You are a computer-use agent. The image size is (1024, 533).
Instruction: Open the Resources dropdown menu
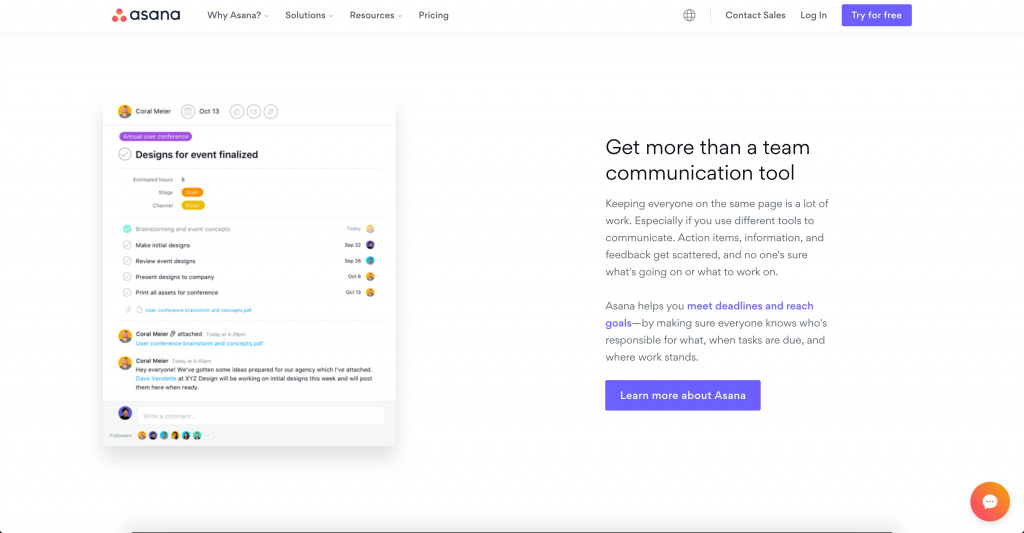[x=376, y=15]
